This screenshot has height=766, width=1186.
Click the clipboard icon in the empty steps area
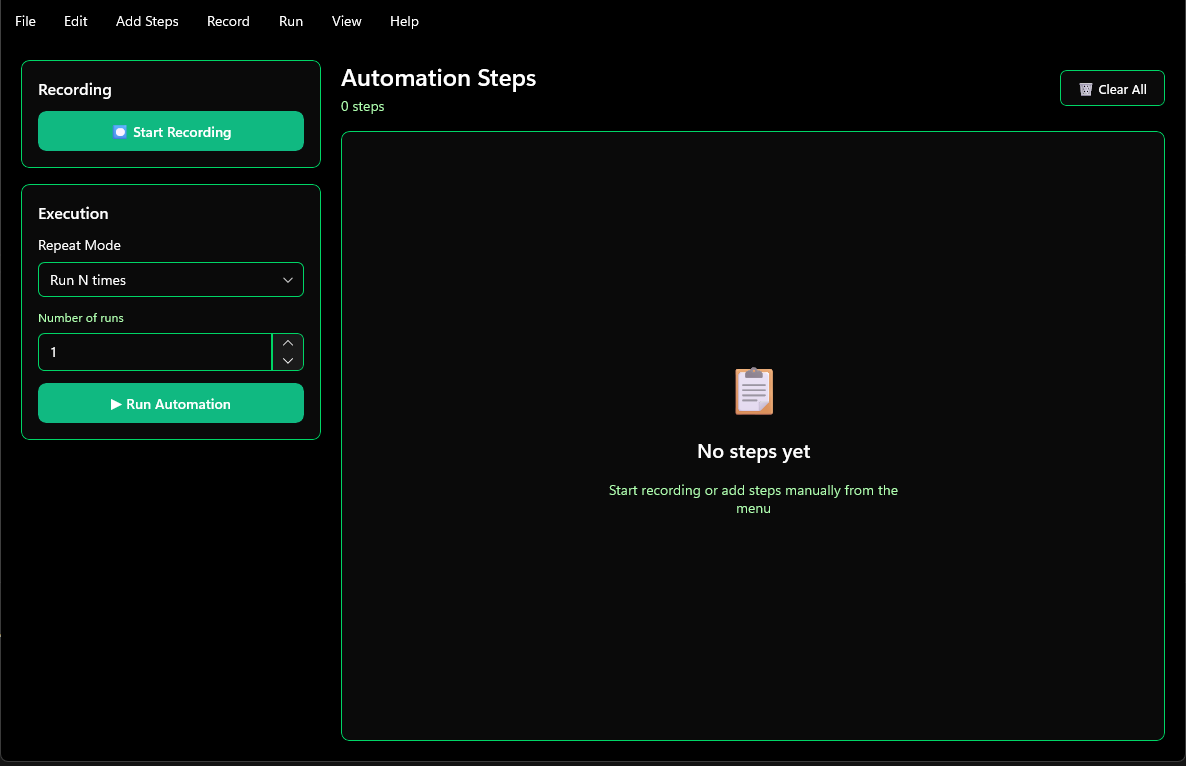pos(754,391)
